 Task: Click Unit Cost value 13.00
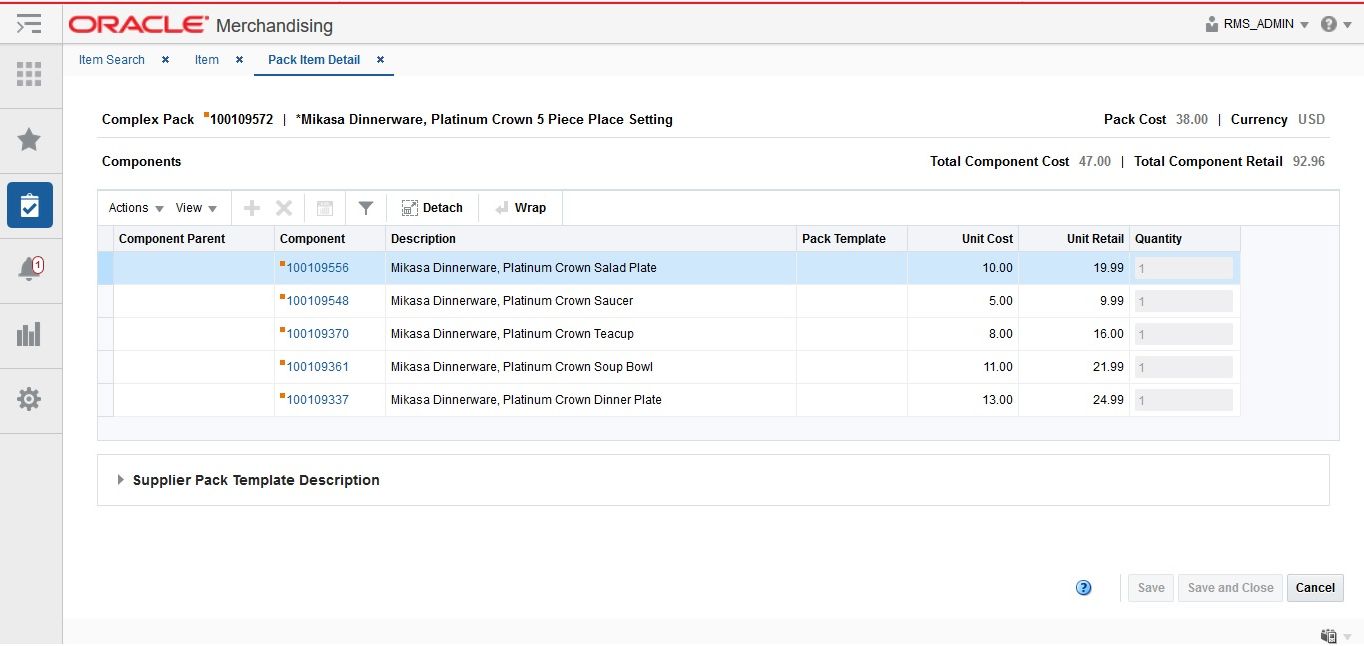click(998, 400)
